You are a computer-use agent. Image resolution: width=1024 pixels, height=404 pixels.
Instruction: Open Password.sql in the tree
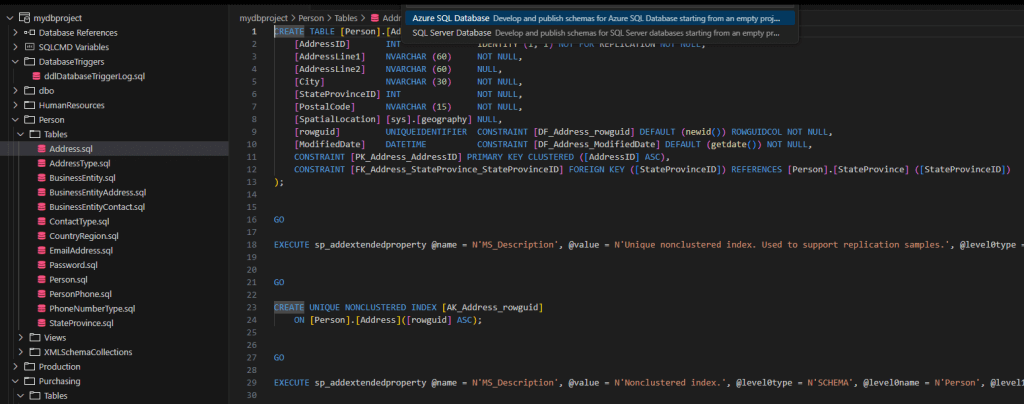coord(73,265)
